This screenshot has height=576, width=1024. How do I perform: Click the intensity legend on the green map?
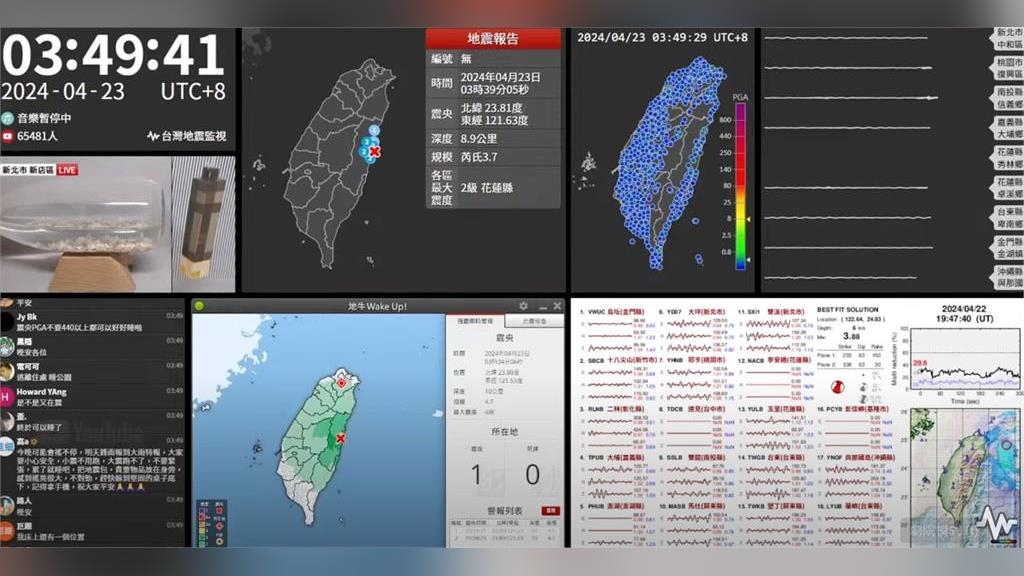[212, 521]
